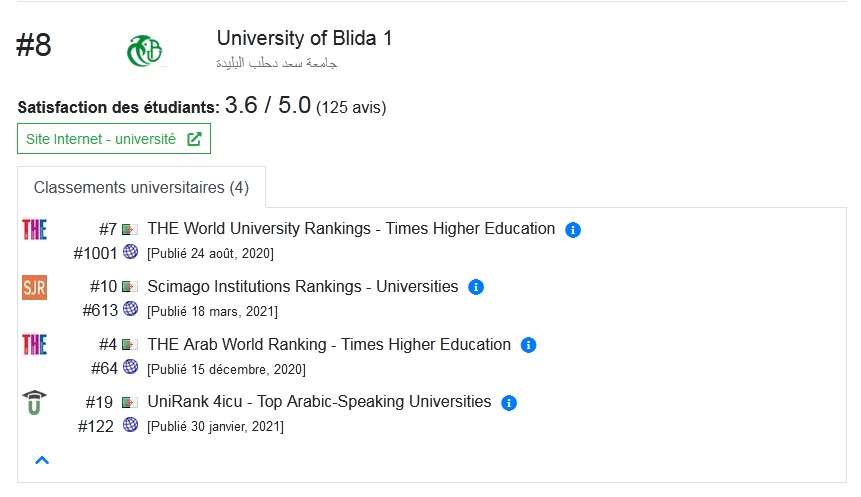
Task: Click globe icon next to #1001 rank
Action: tap(130, 252)
